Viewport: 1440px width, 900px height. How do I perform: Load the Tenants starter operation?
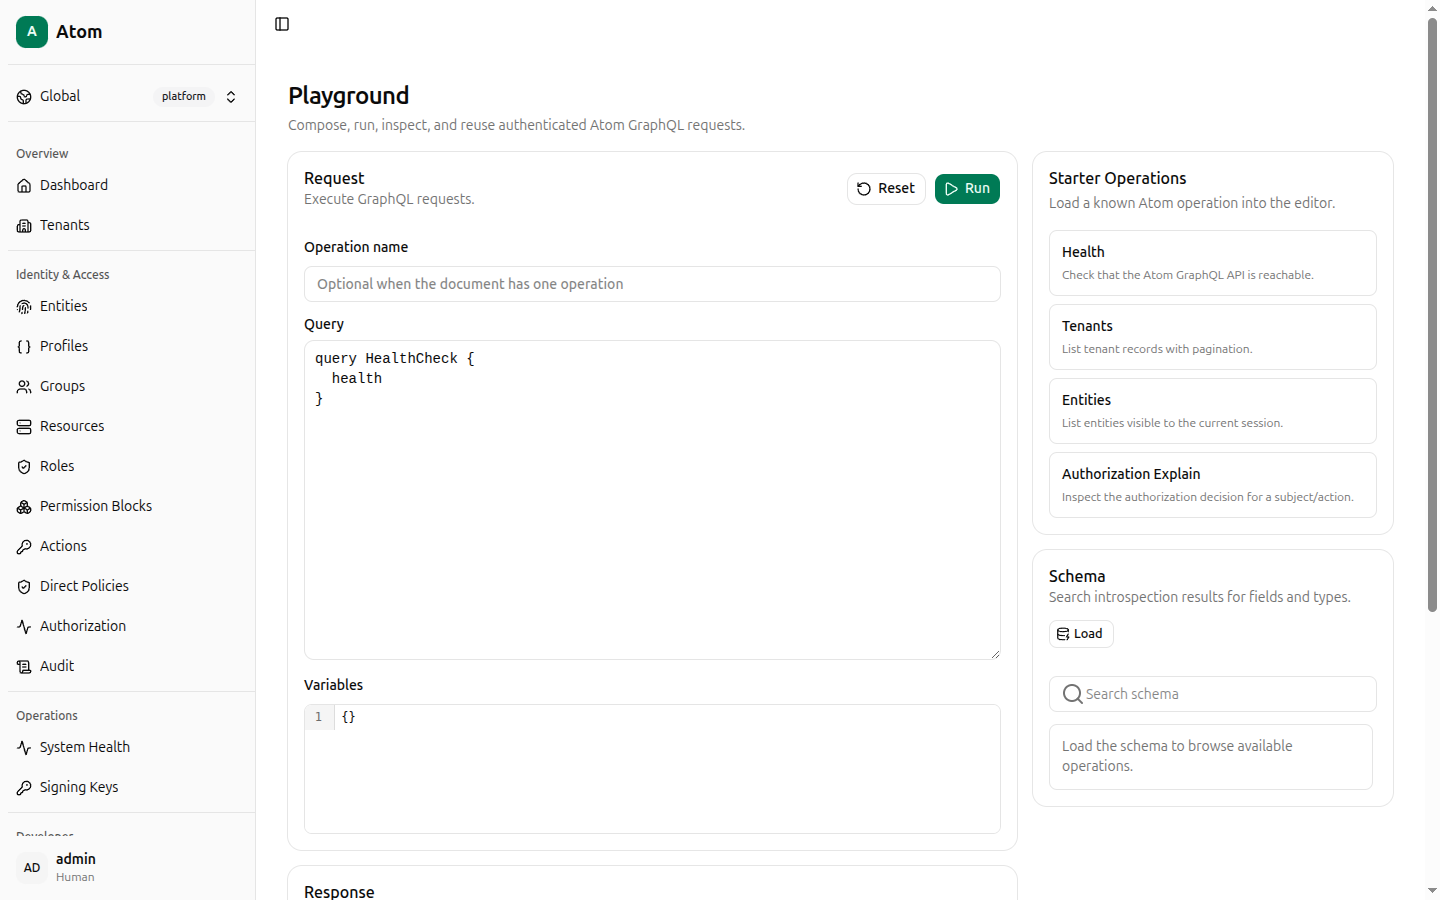click(x=1213, y=337)
